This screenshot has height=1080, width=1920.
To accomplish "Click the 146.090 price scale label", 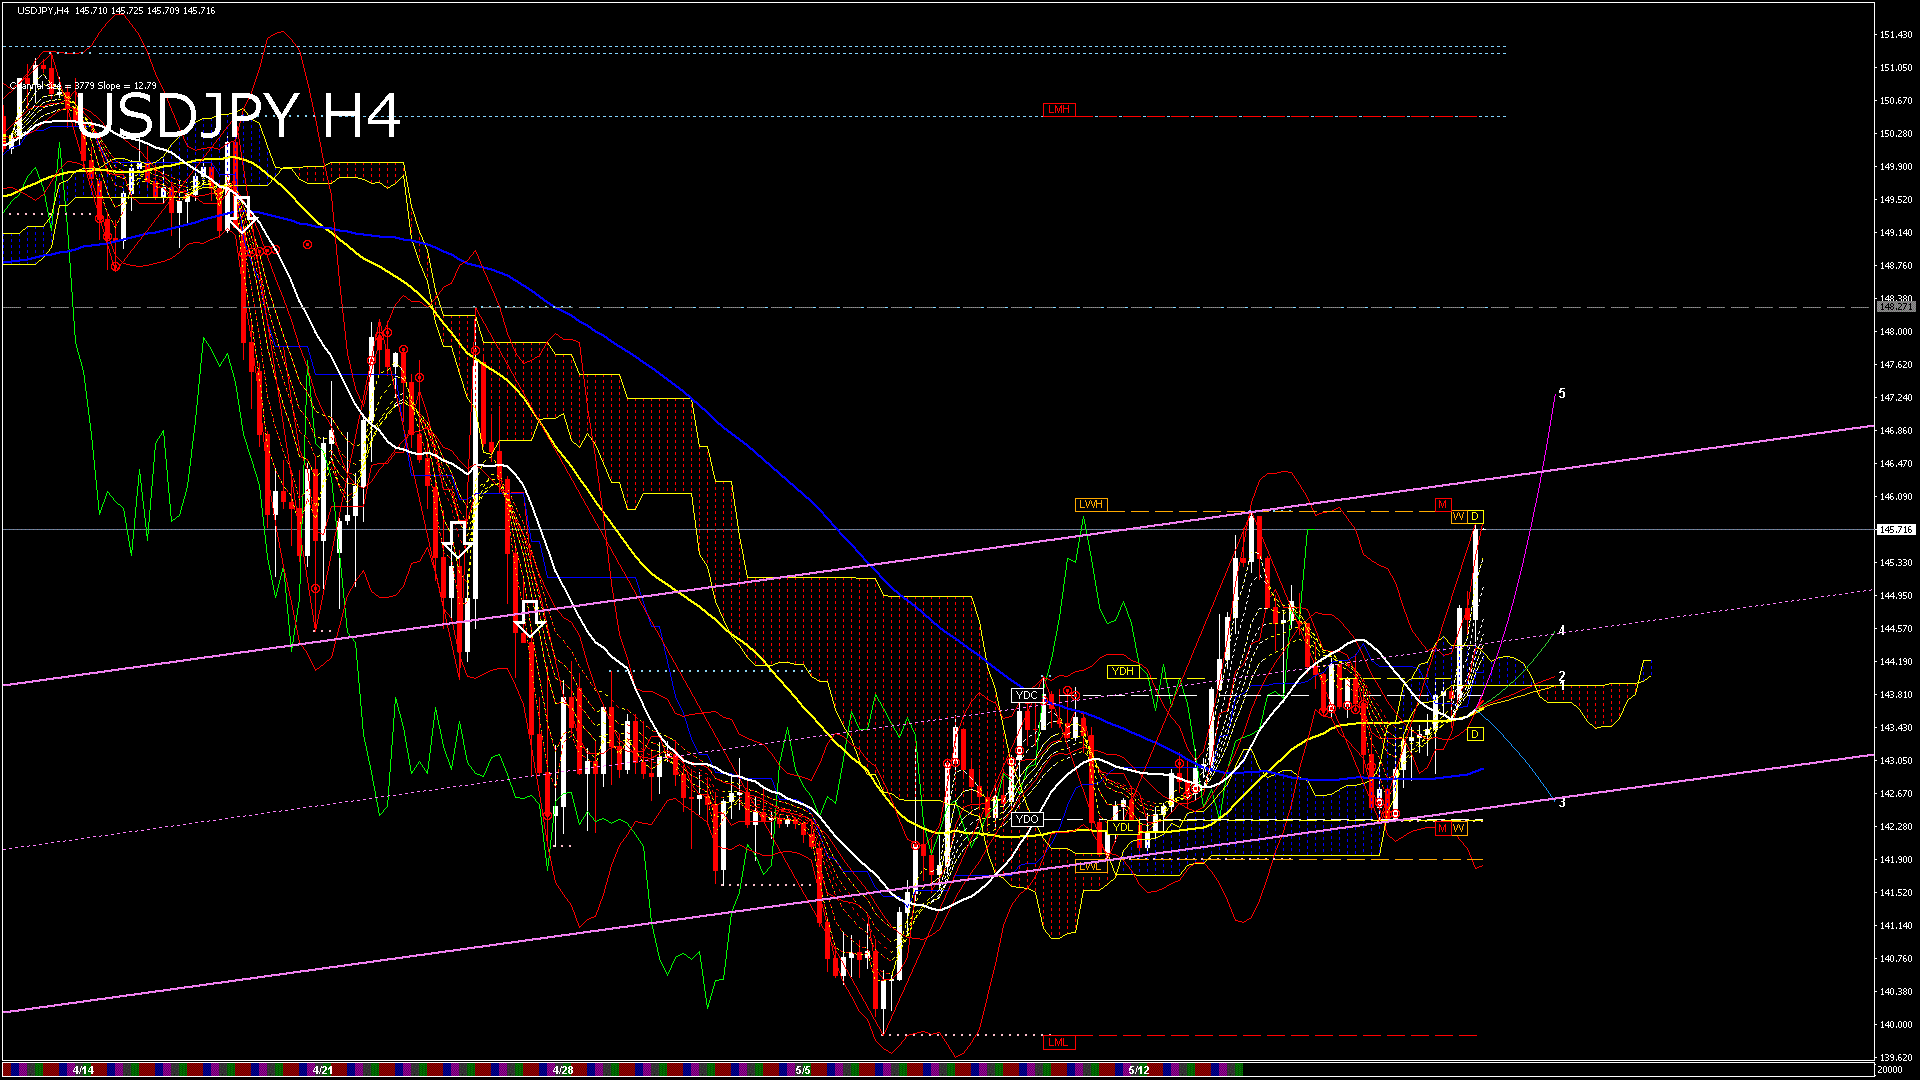I will [x=1896, y=497].
